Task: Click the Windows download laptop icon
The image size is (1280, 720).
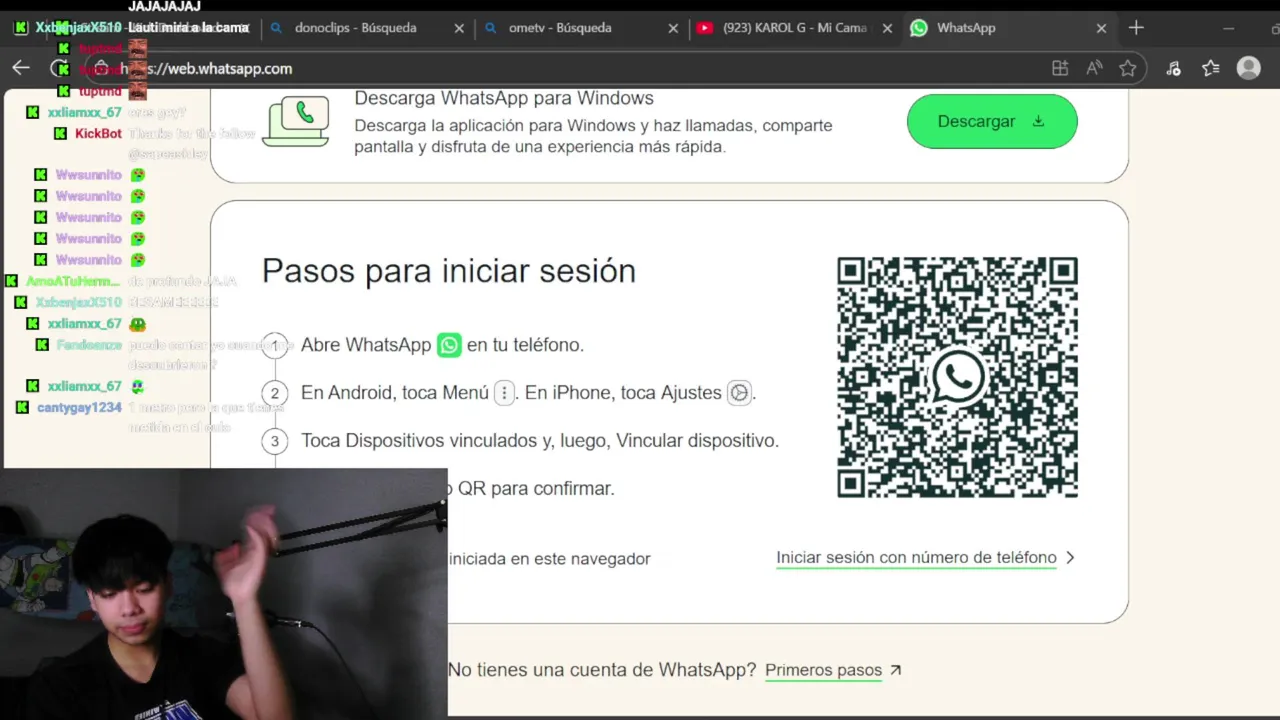Action: click(x=296, y=121)
